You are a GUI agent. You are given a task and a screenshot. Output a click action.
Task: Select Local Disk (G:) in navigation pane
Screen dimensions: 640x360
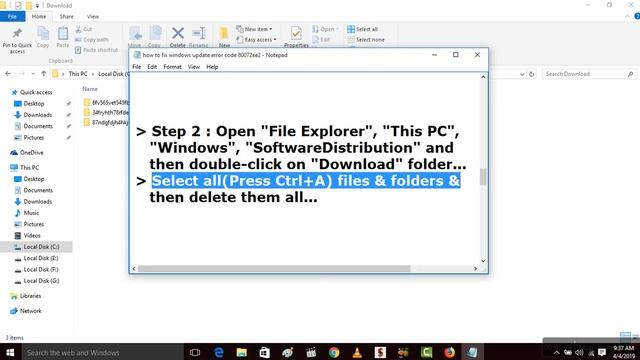(x=41, y=281)
